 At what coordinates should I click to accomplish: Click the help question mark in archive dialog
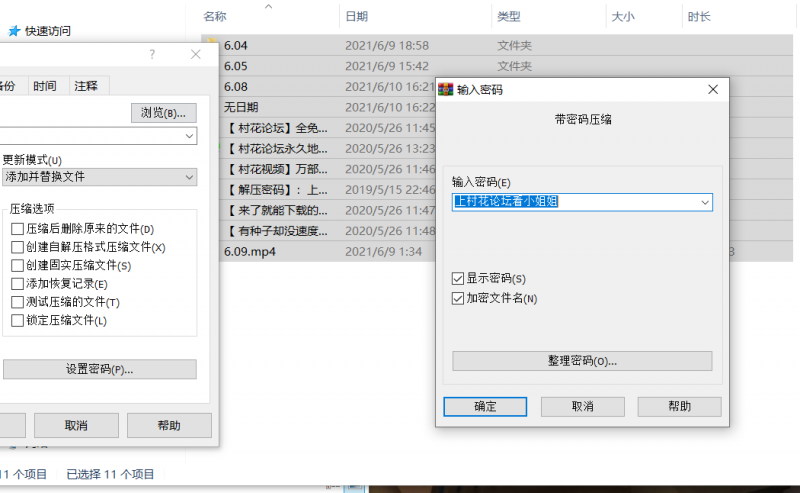coord(152,55)
